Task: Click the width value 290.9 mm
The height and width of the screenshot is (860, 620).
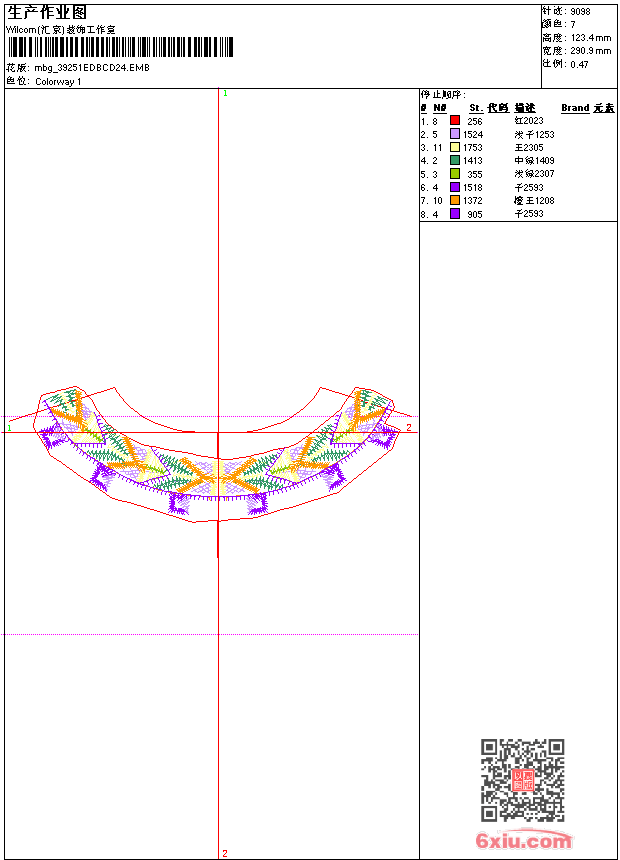Action: (591, 51)
